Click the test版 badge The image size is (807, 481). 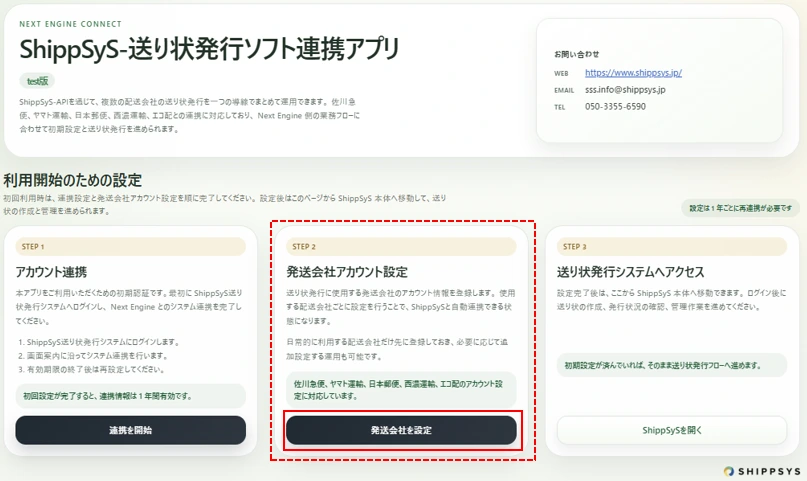[37, 81]
